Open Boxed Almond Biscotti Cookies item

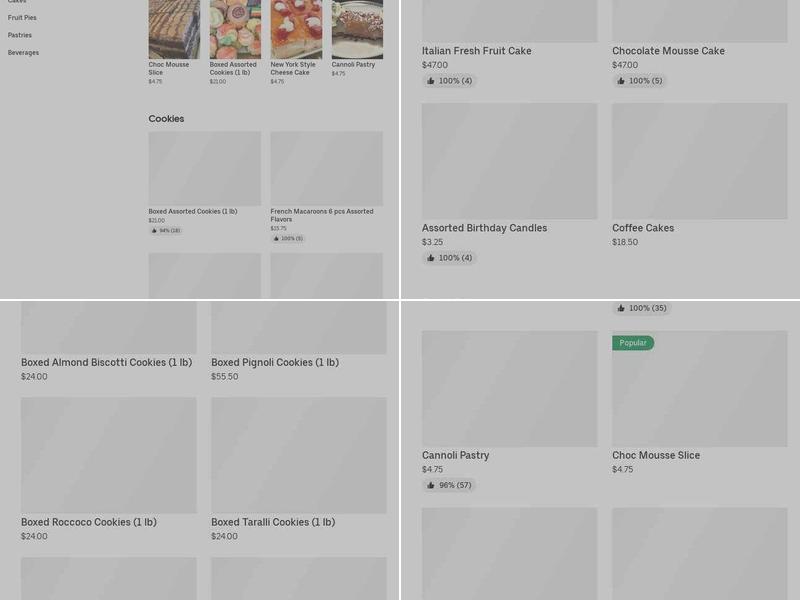(x=109, y=341)
